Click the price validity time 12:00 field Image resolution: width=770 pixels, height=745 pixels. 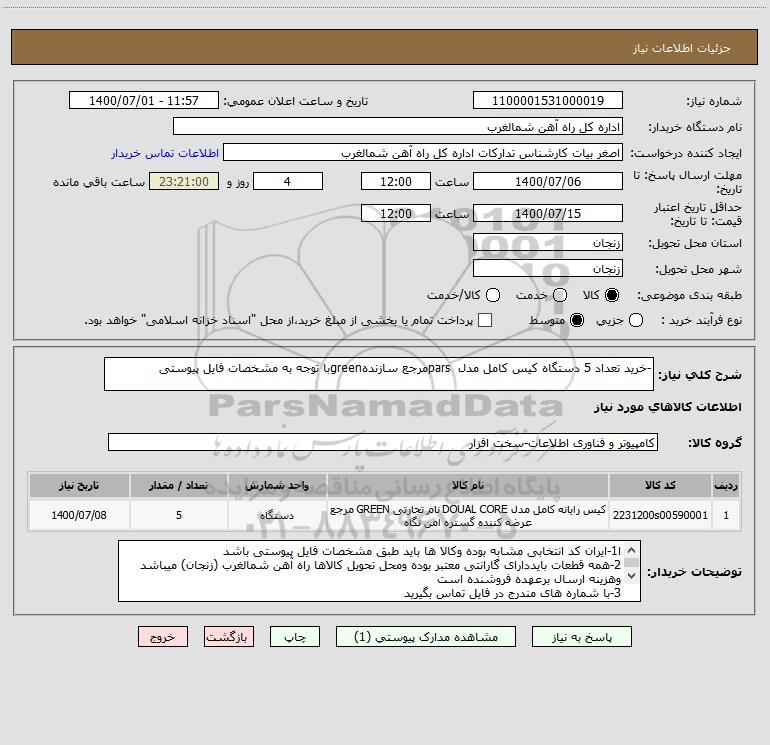[x=396, y=213]
